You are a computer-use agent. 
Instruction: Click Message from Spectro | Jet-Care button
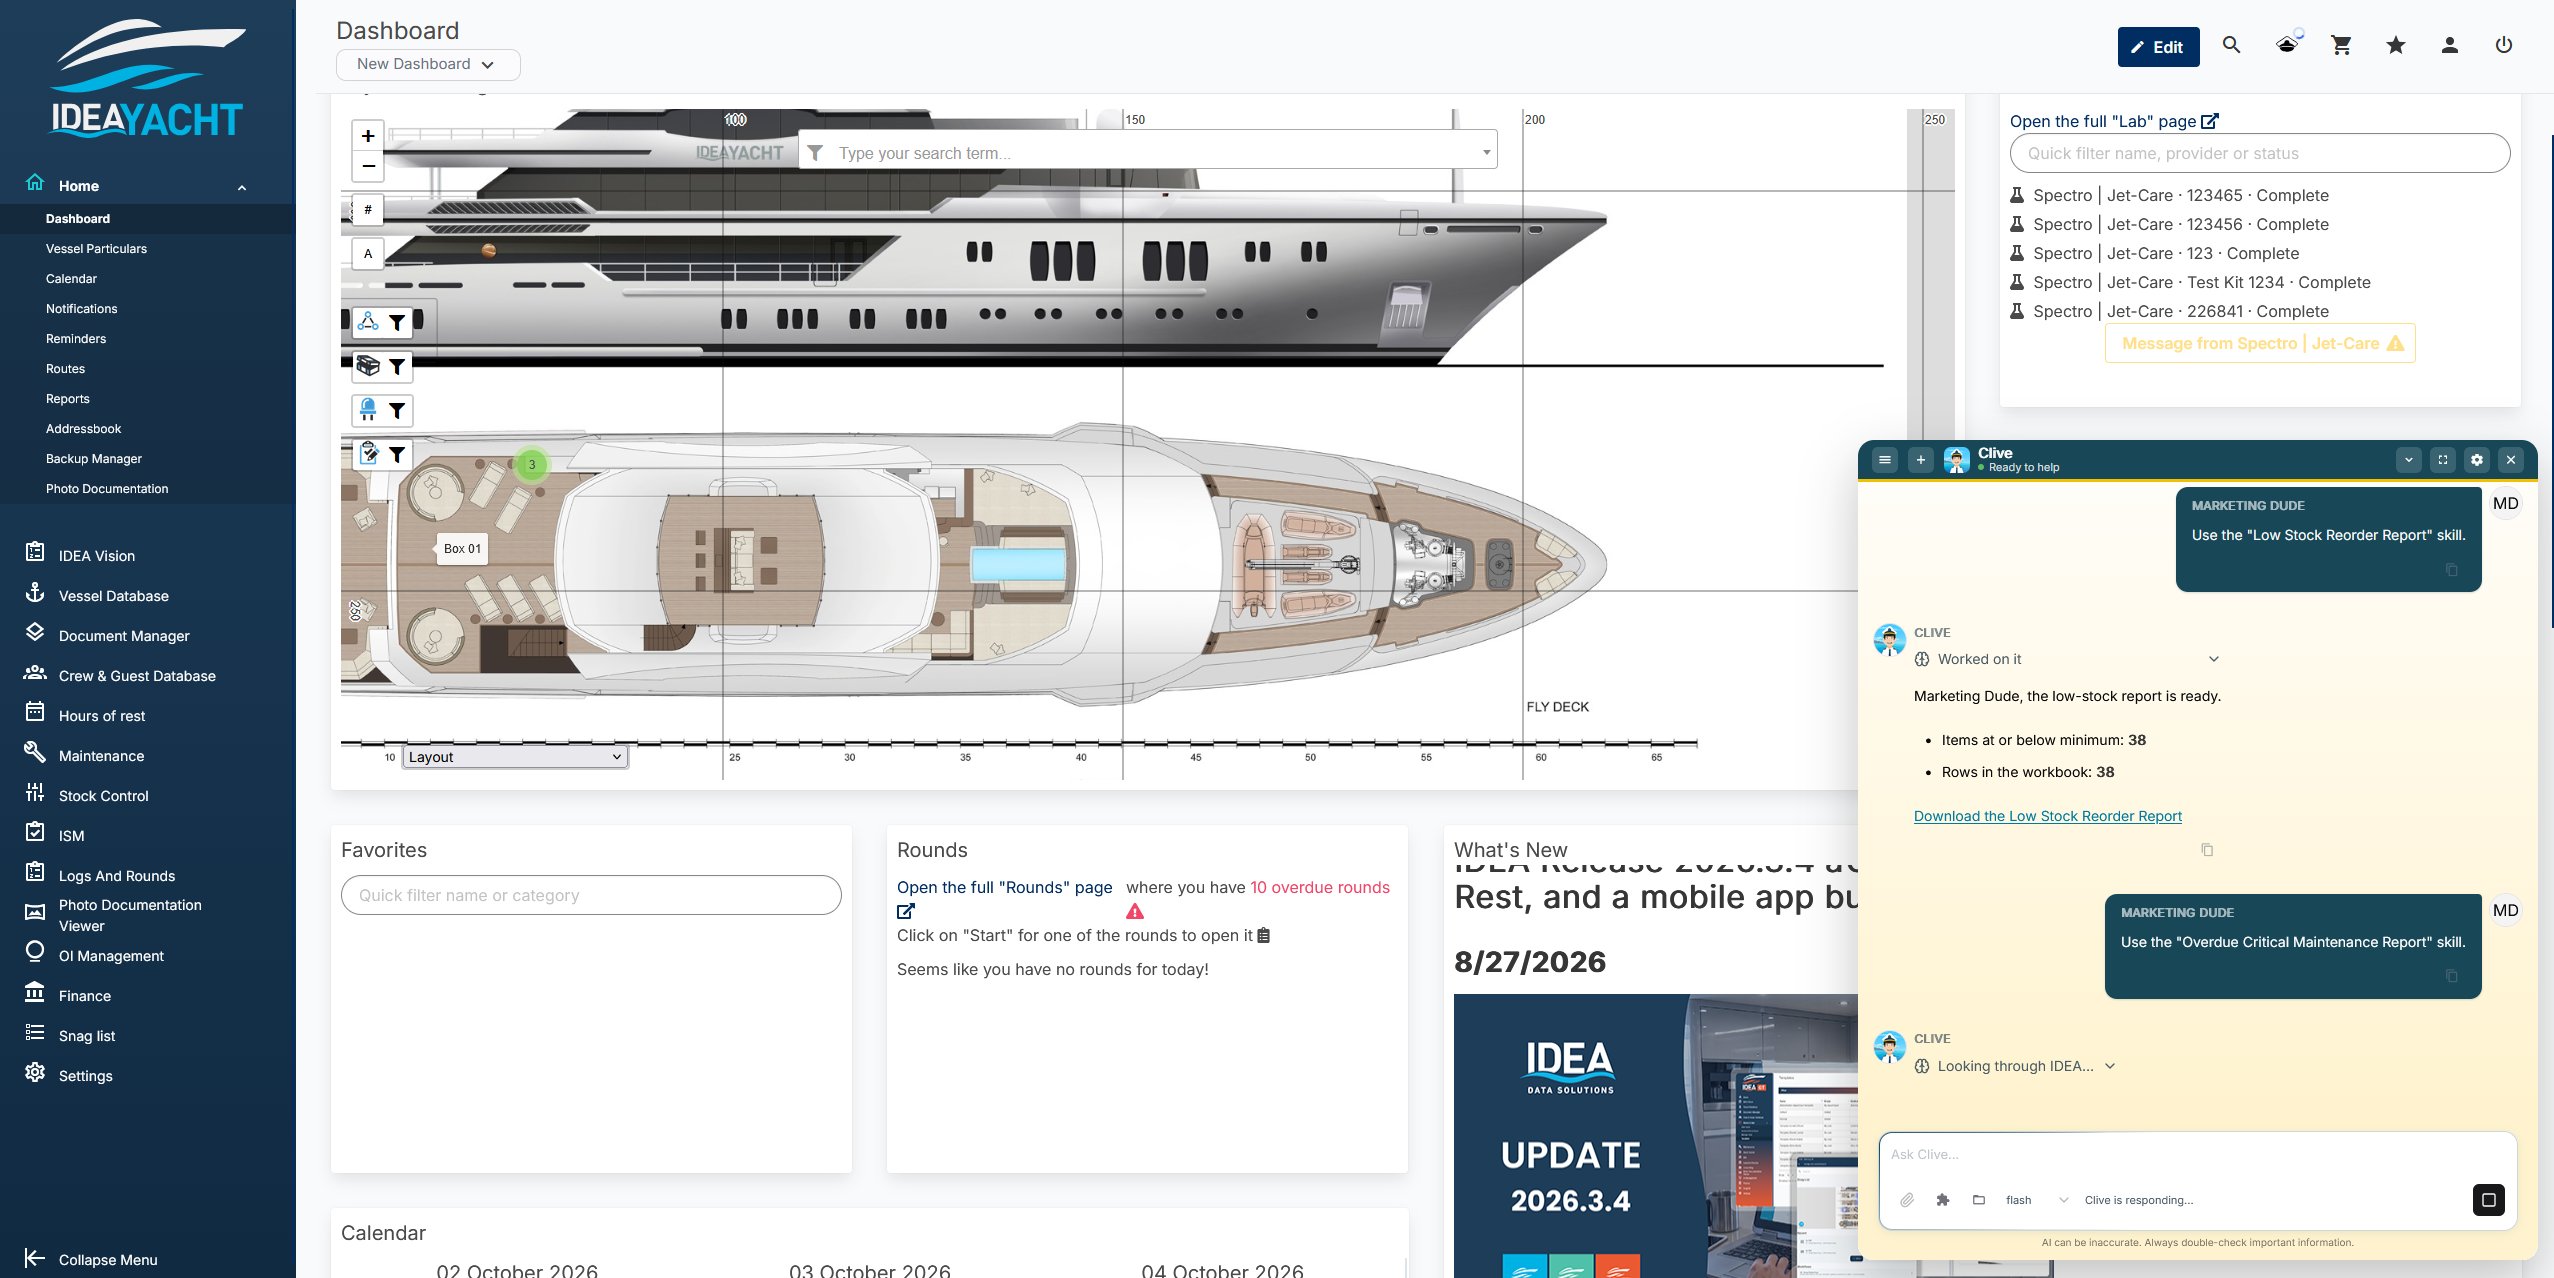coord(2260,343)
